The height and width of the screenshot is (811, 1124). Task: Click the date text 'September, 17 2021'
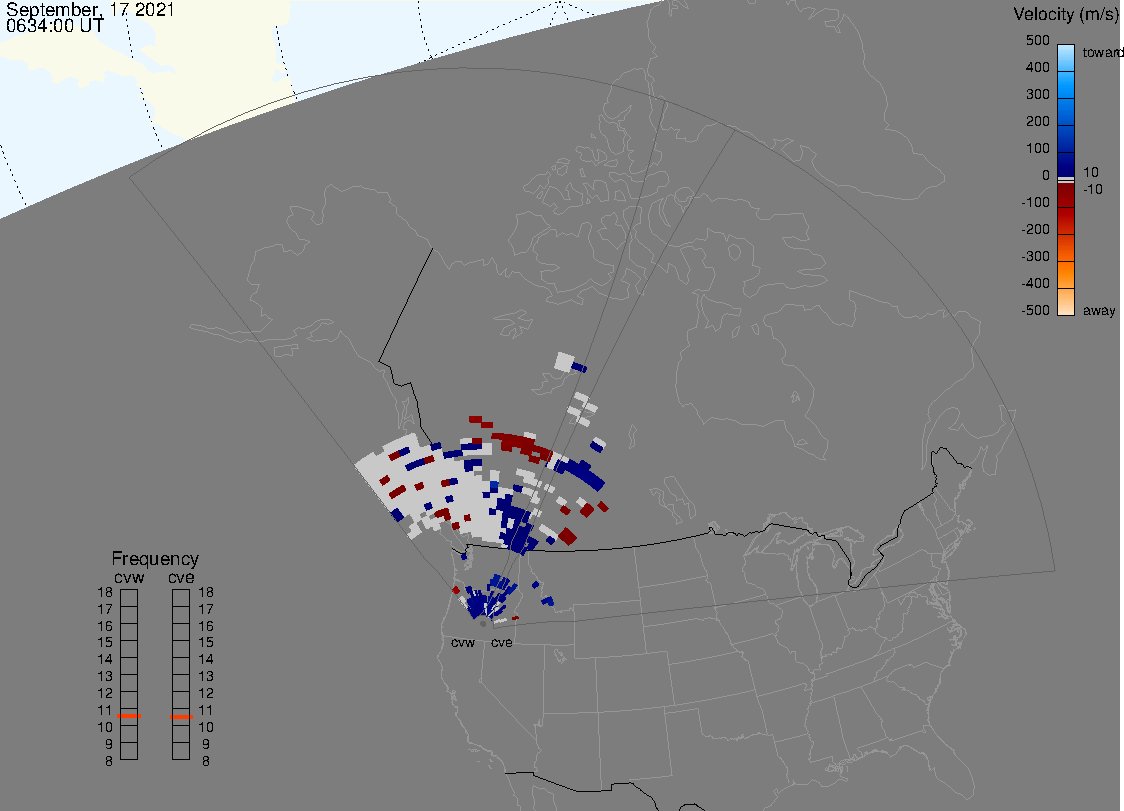coord(91,10)
